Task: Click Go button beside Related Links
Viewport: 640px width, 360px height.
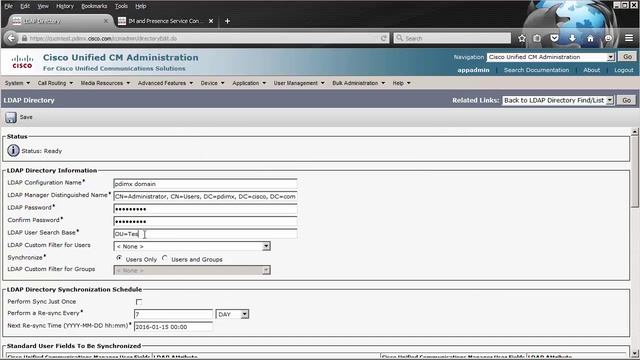Action: (x=627, y=100)
